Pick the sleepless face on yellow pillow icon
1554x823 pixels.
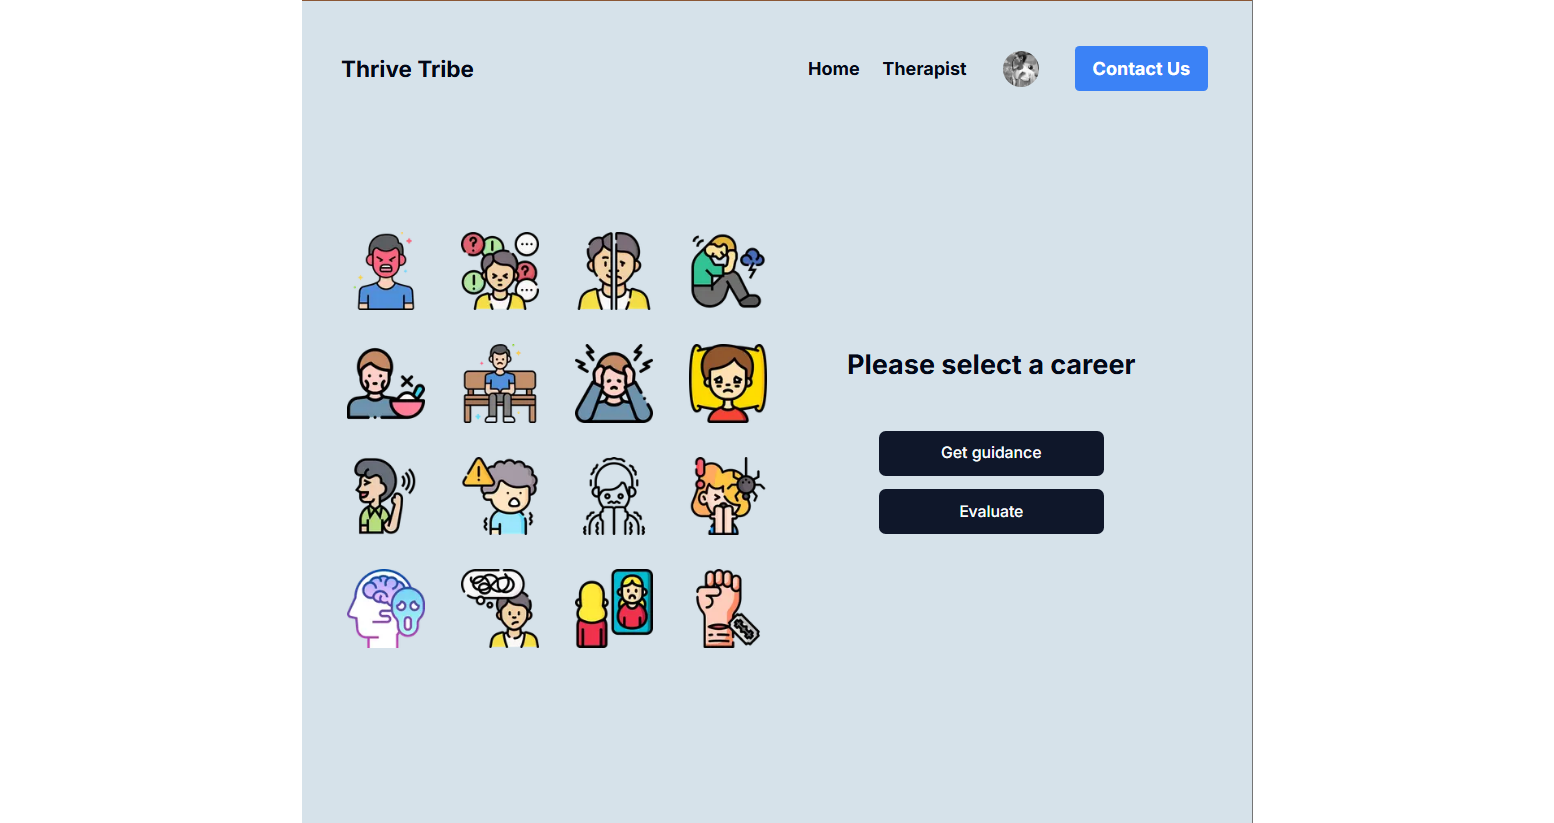point(728,384)
